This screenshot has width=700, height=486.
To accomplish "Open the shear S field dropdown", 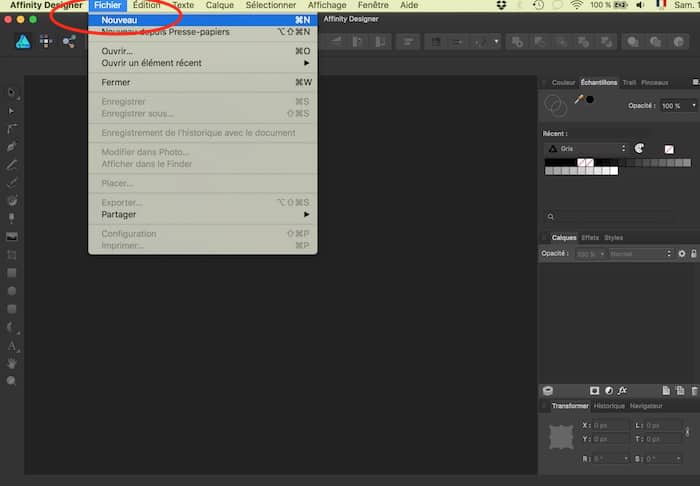I will (x=678, y=459).
